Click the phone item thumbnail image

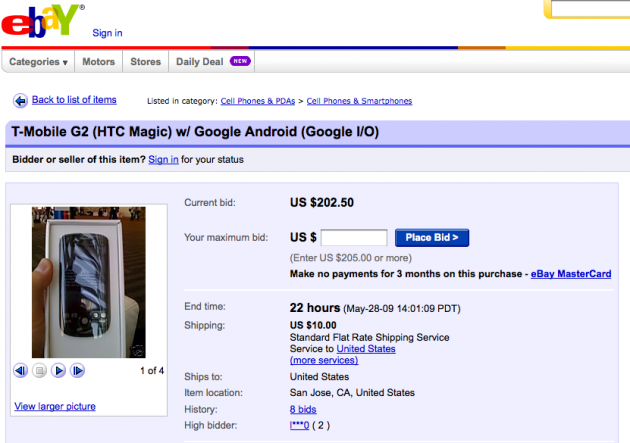pyautogui.click(x=88, y=282)
